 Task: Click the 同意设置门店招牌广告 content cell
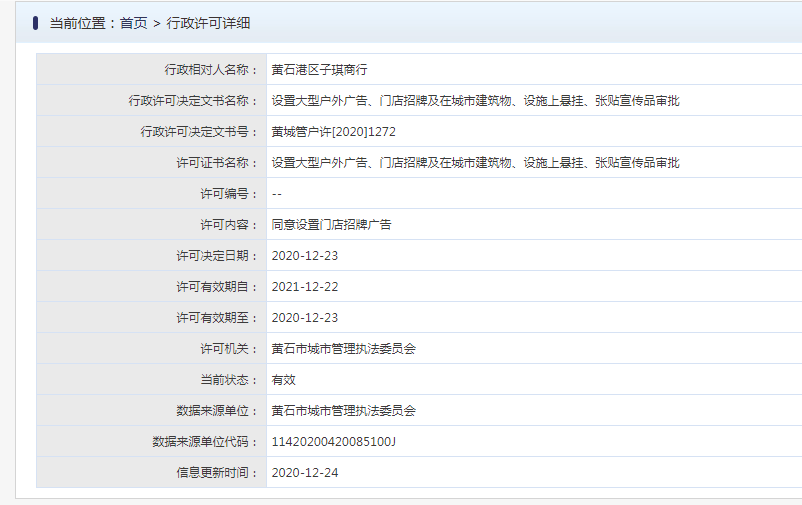click(x=534, y=224)
